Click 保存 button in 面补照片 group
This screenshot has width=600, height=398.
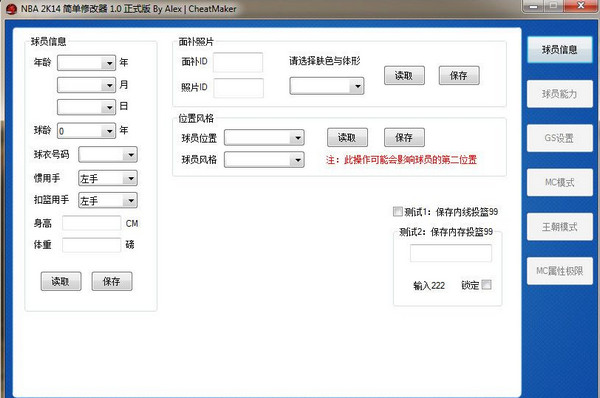459,75
